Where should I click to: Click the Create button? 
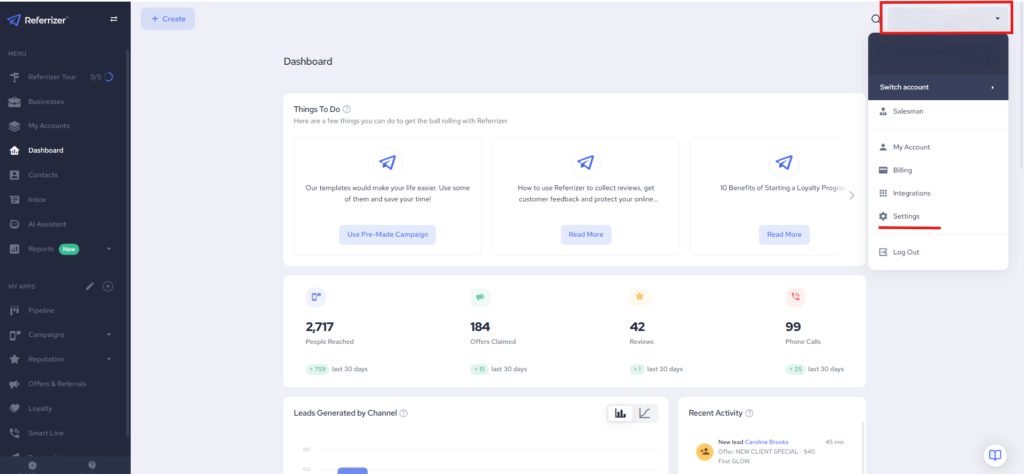click(x=168, y=19)
